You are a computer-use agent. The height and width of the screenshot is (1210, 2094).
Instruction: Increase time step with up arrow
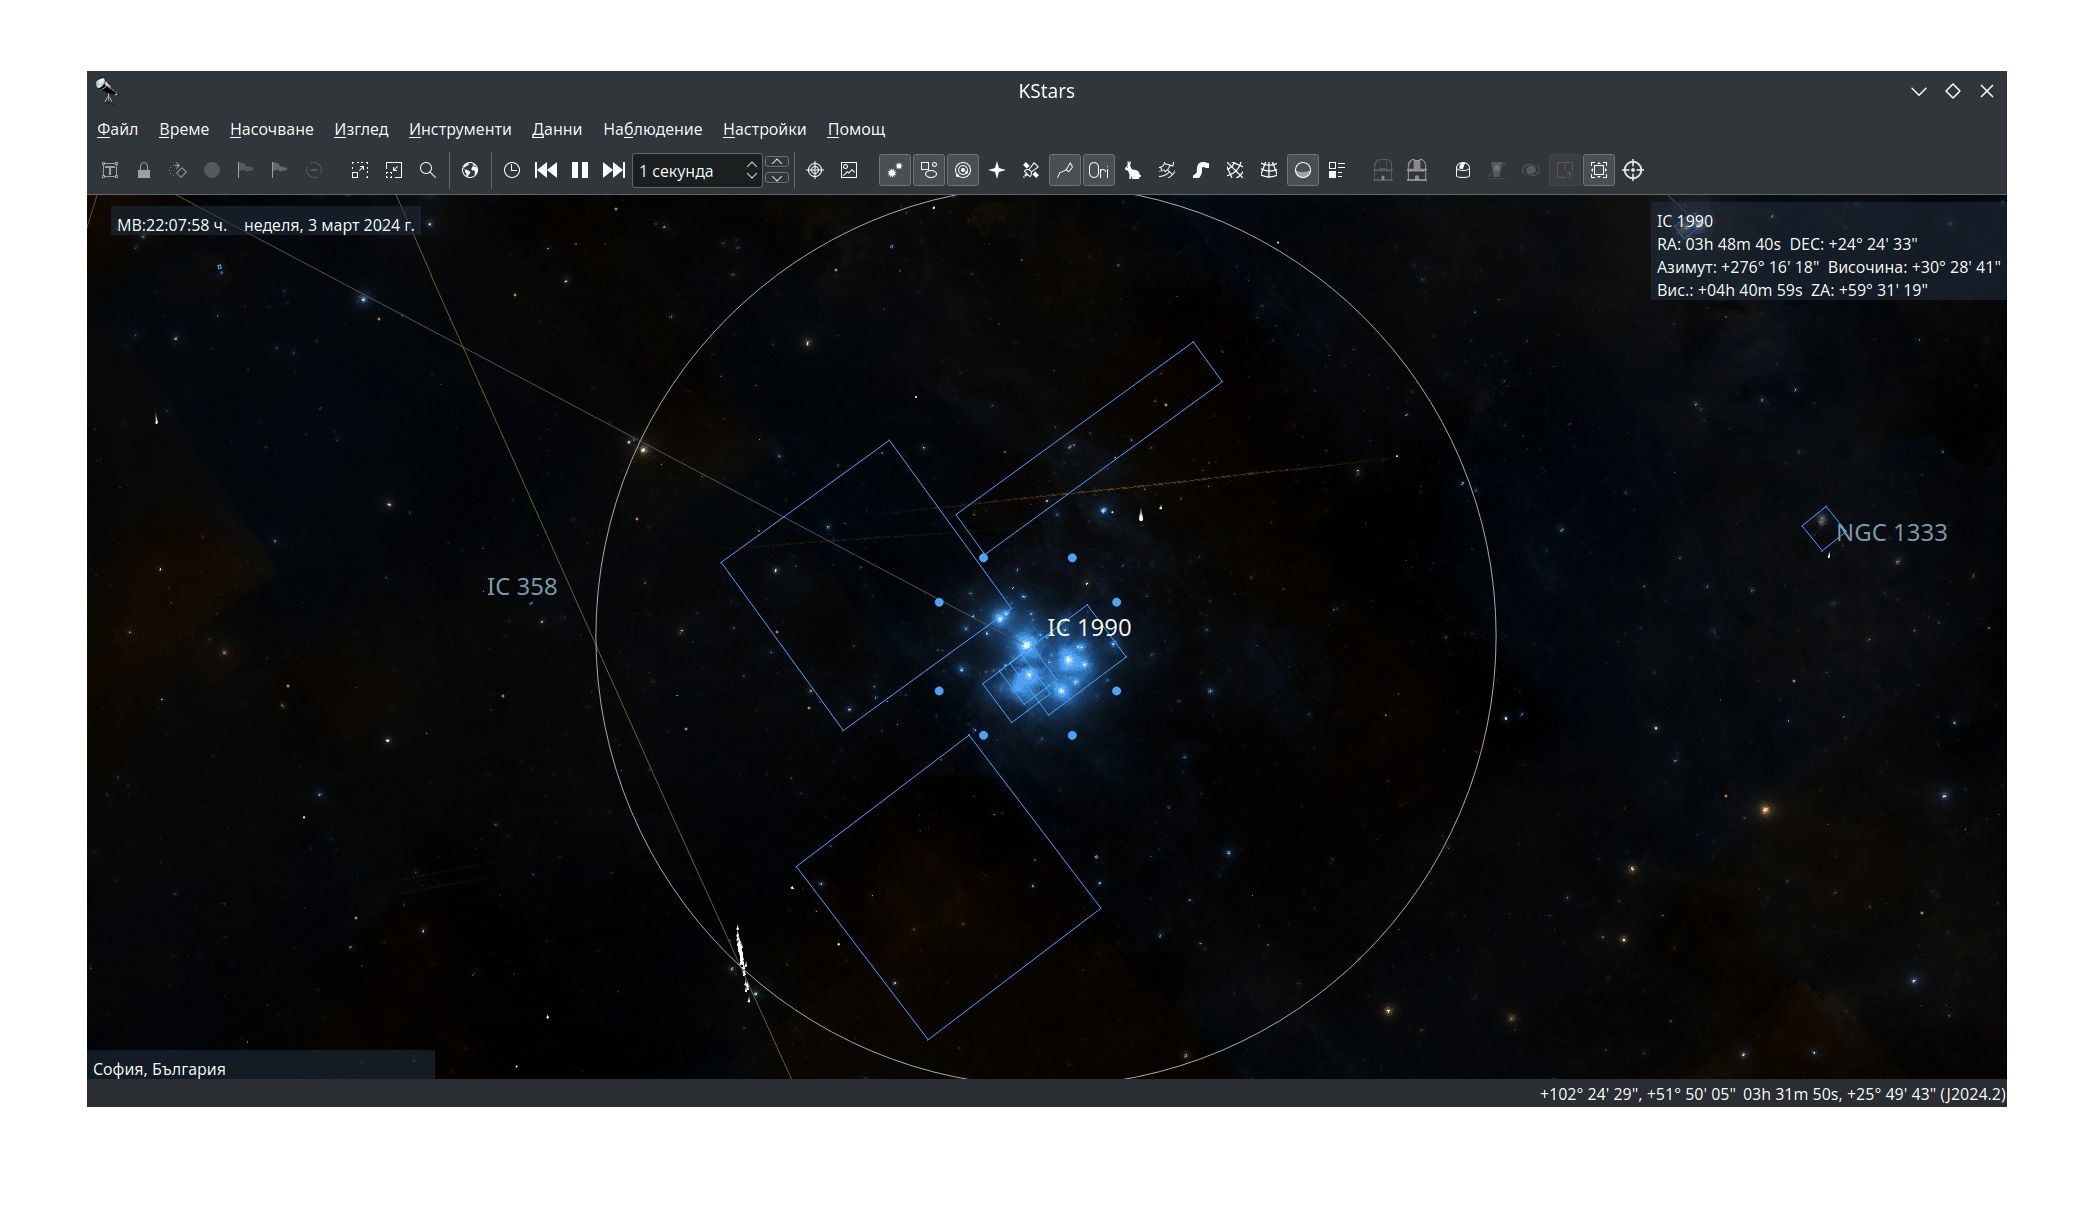point(777,162)
